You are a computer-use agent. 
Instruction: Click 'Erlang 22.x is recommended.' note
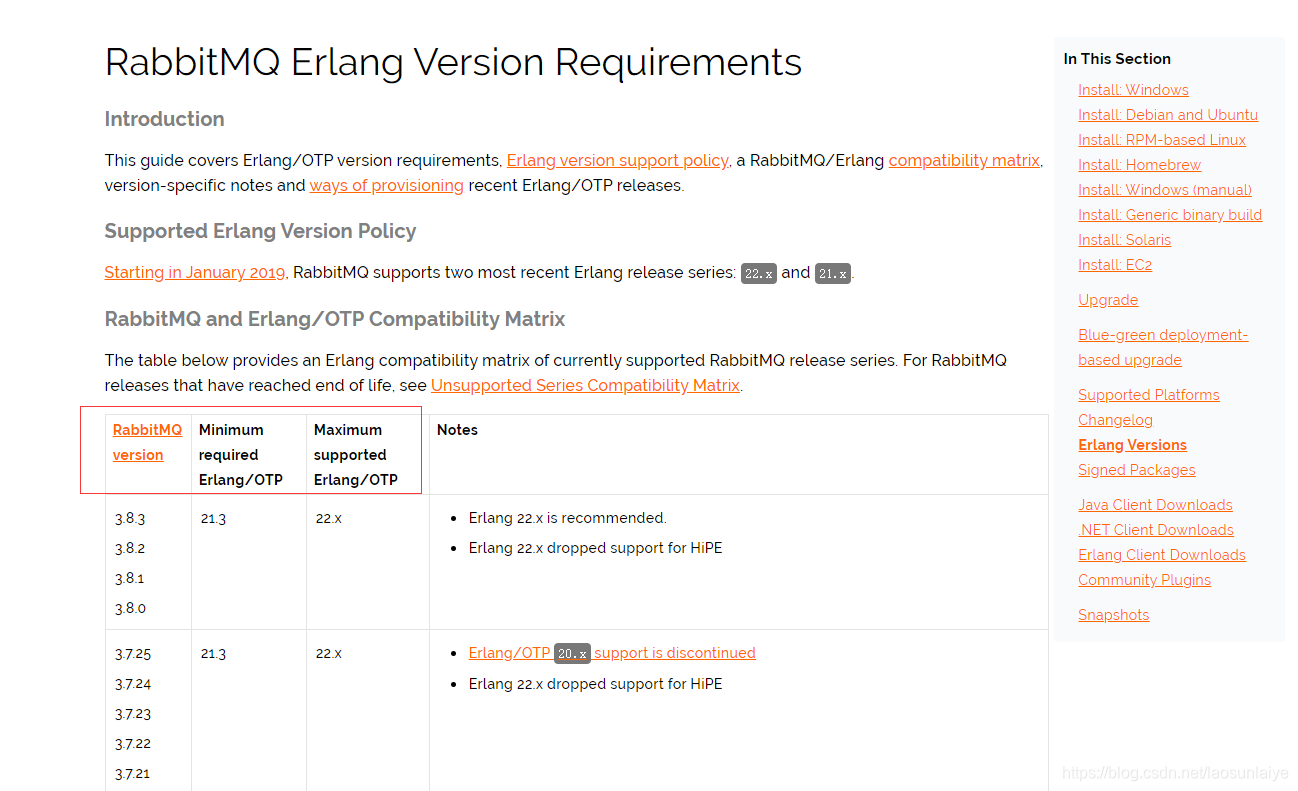pyautogui.click(x=567, y=518)
